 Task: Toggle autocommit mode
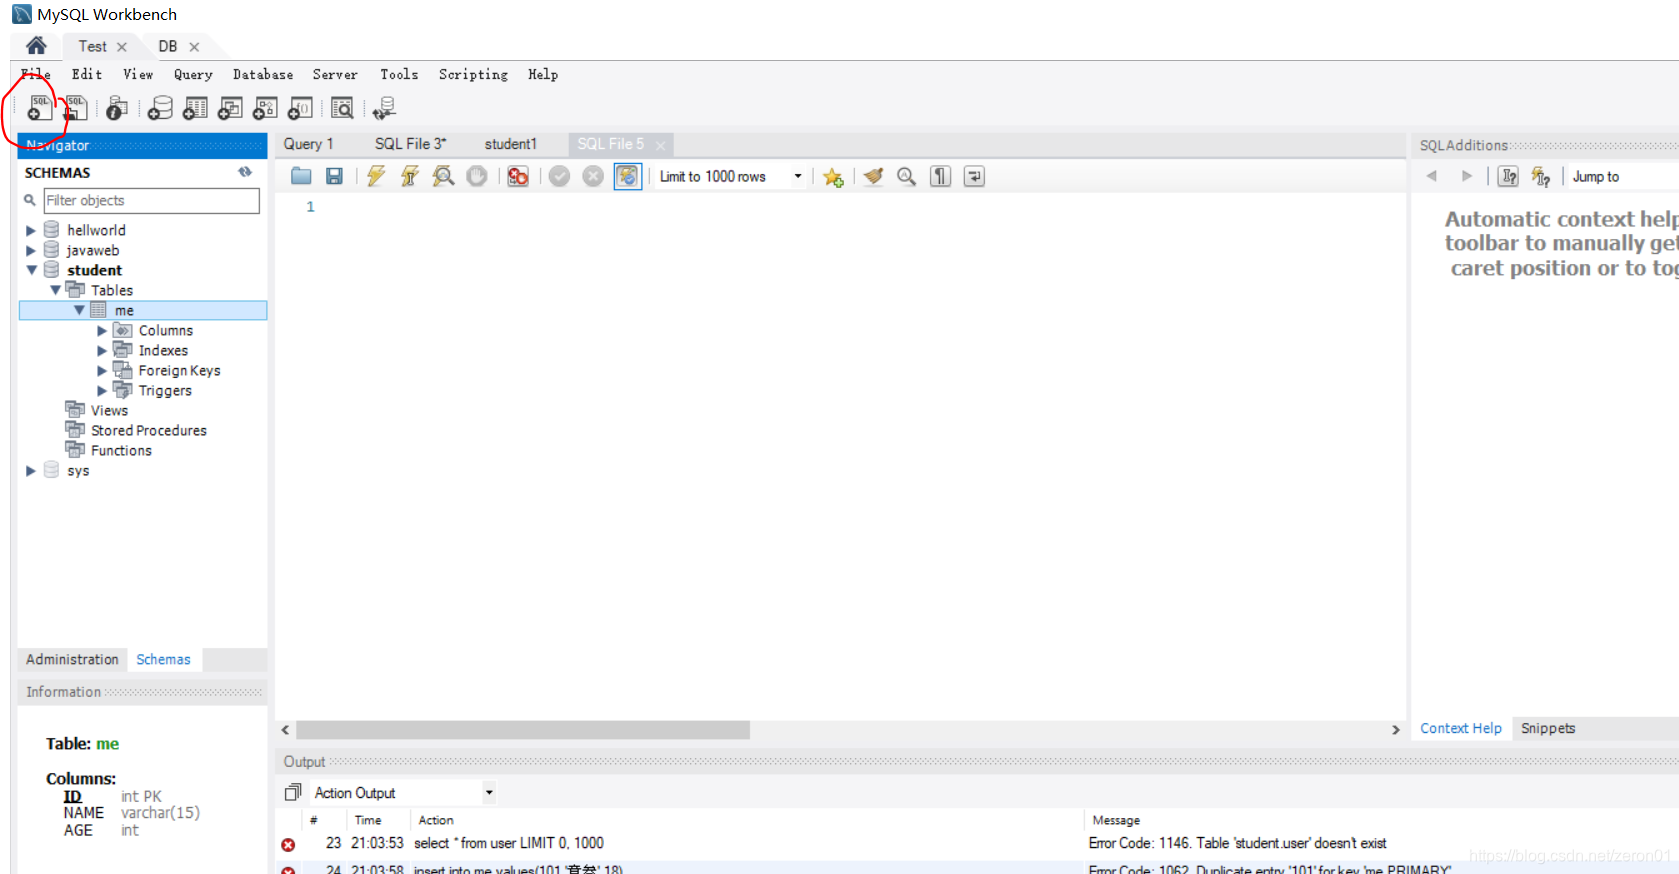point(627,176)
